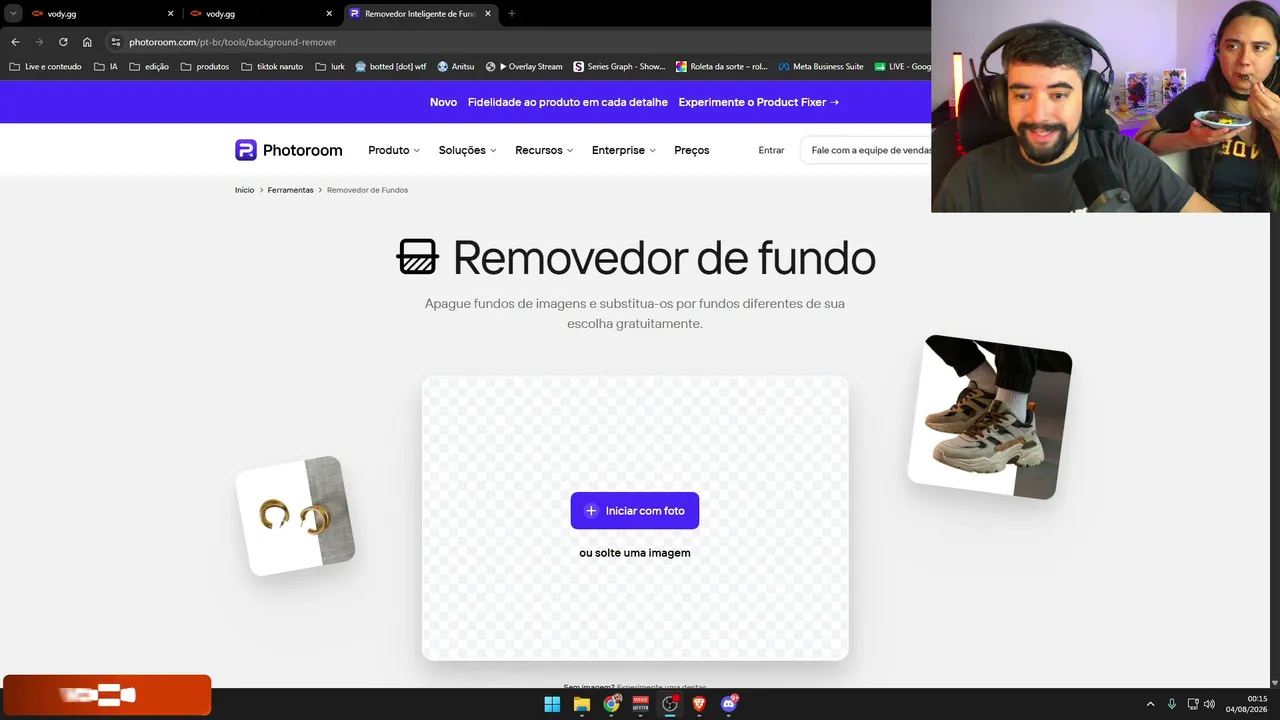
Task: Close the Removedor Inteligente tab
Action: pos(488,14)
